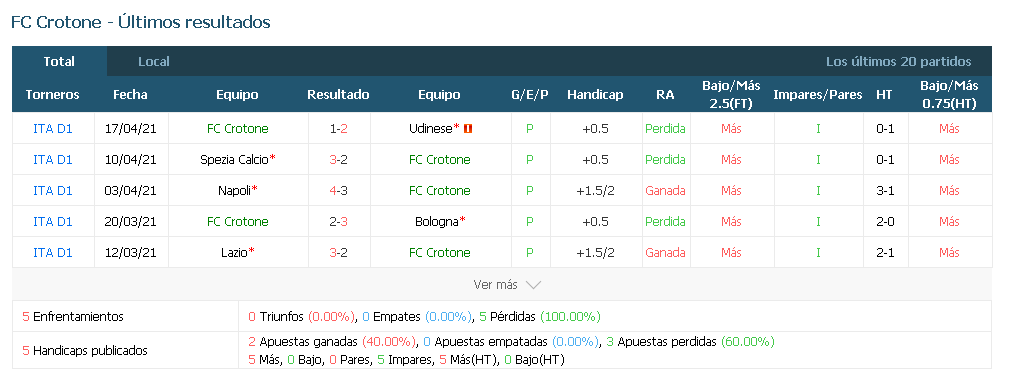This screenshot has height=375, width=1009.
Task: Click the Spezia Calcio team name
Action: coord(234,160)
